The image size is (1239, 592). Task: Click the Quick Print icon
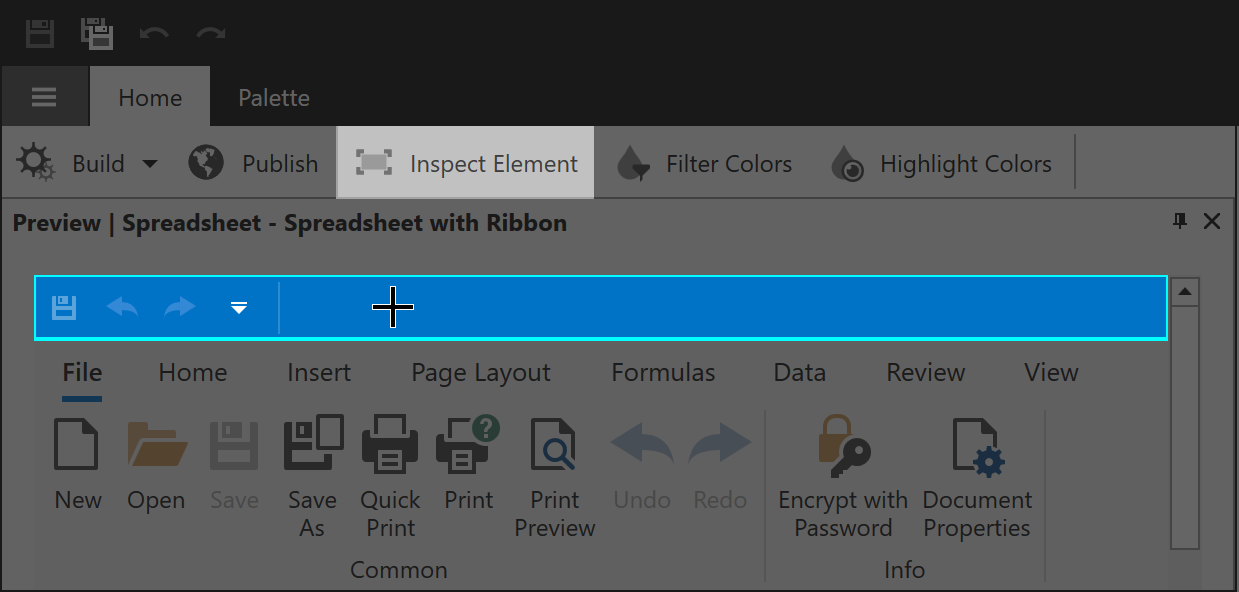tap(390, 445)
